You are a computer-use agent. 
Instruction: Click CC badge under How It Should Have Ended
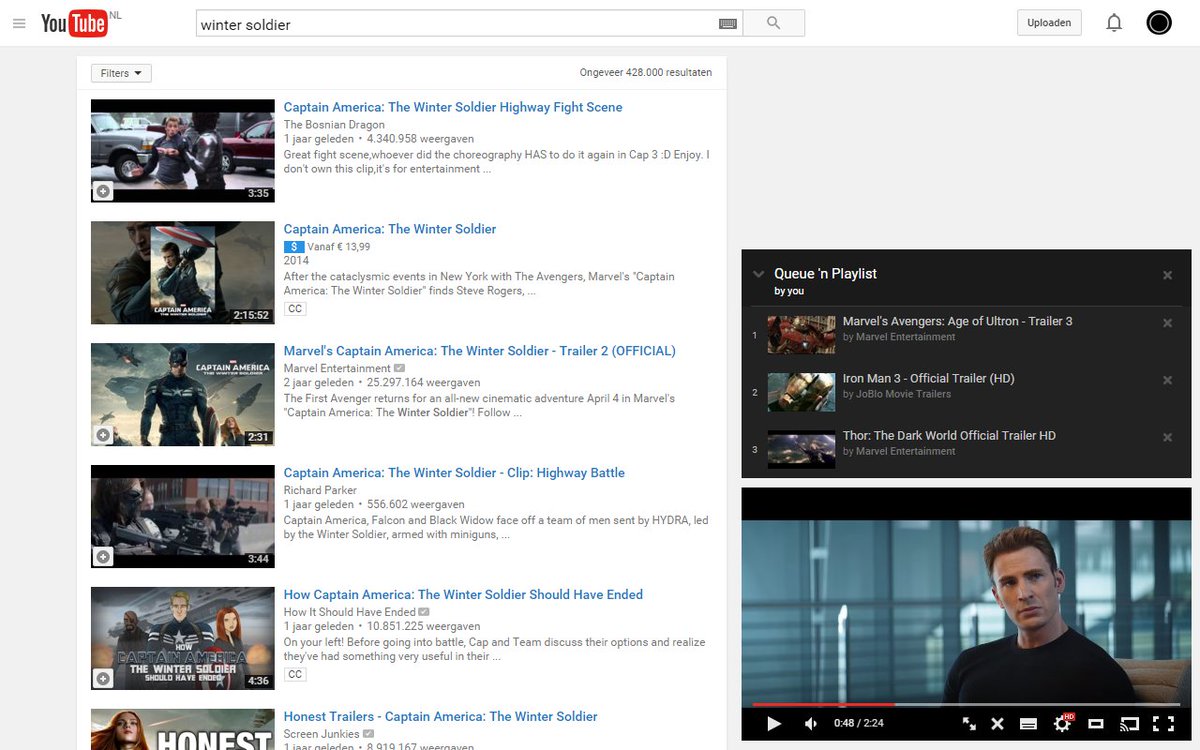point(295,675)
